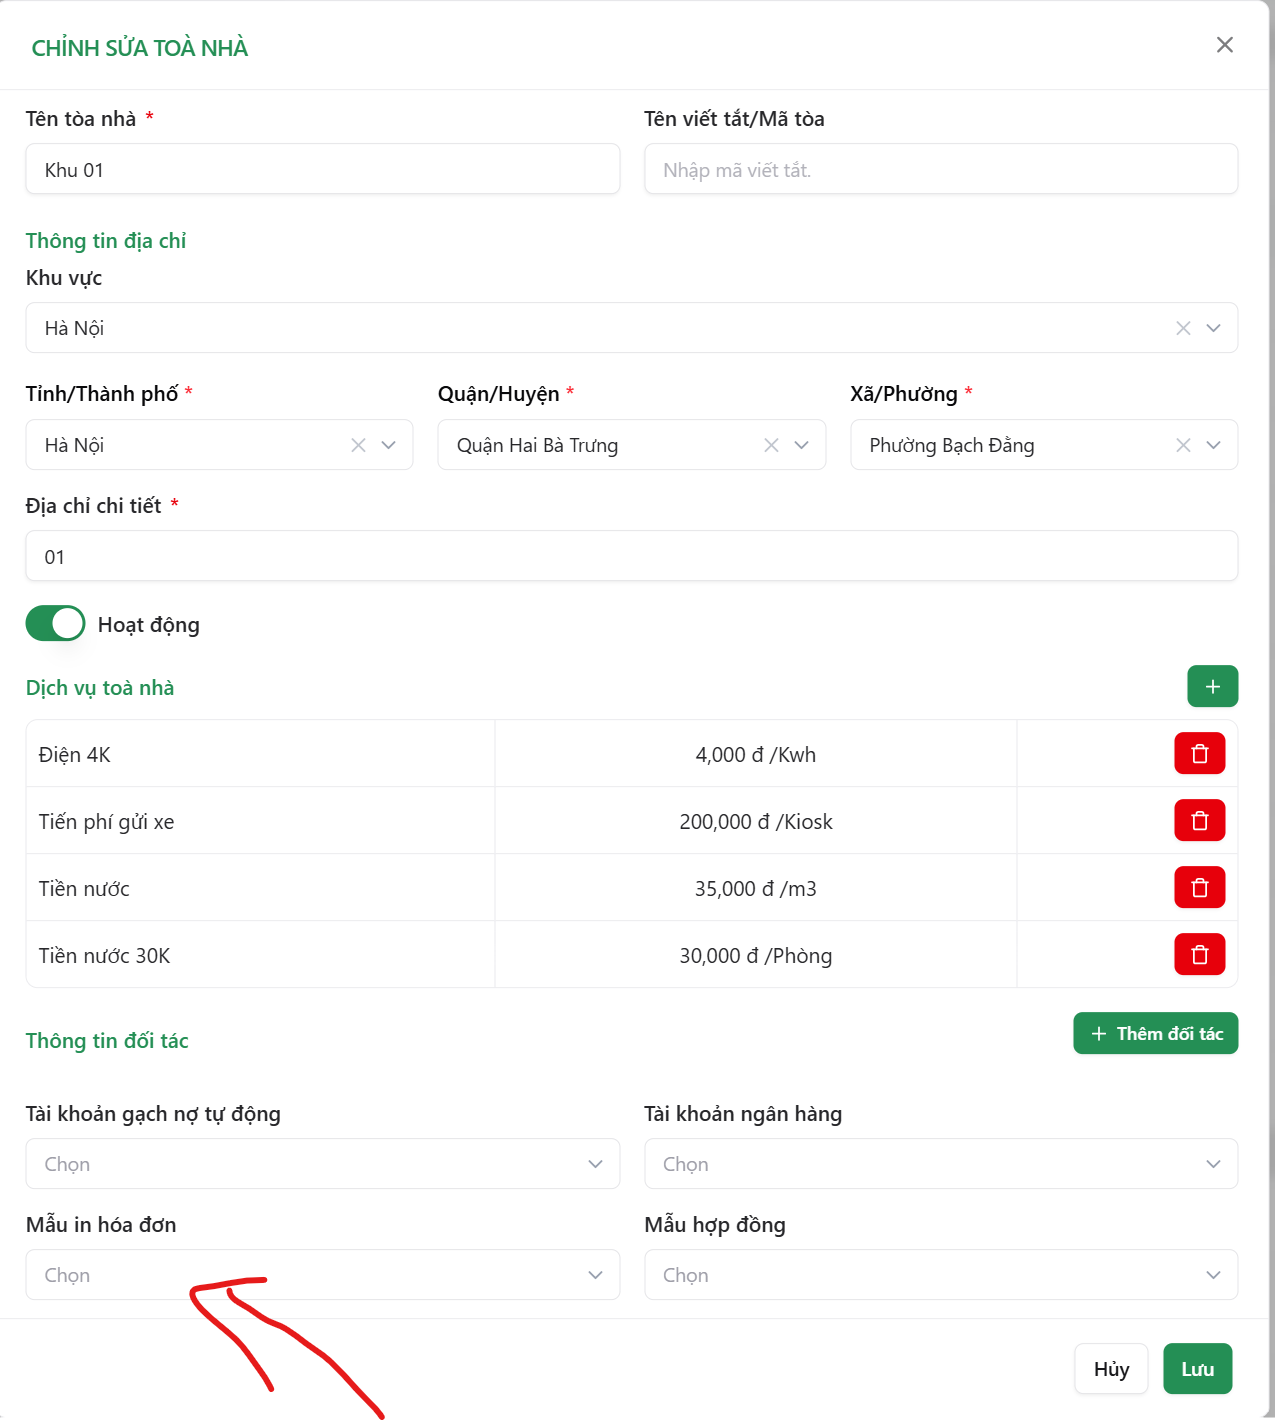Viewport: 1275px width, 1421px height.
Task: Save changes with the Lưu button
Action: [x=1197, y=1369]
